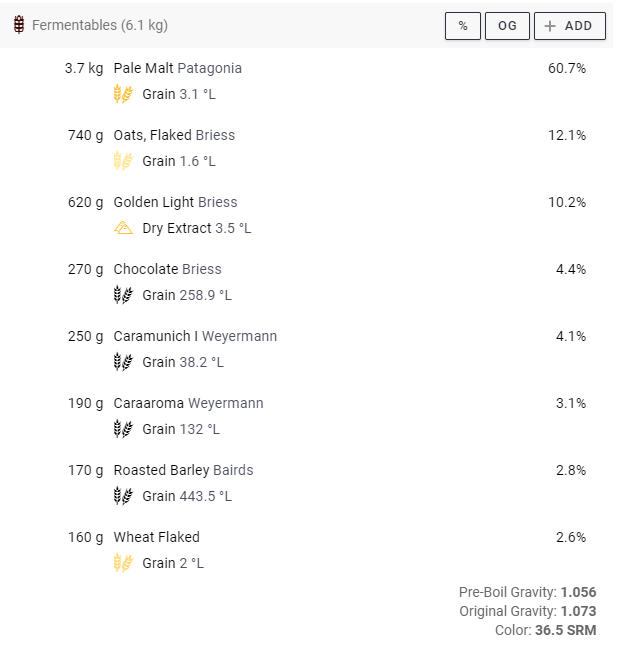
Task: Click the Pale Malt grain icon
Action: point(123,94)
